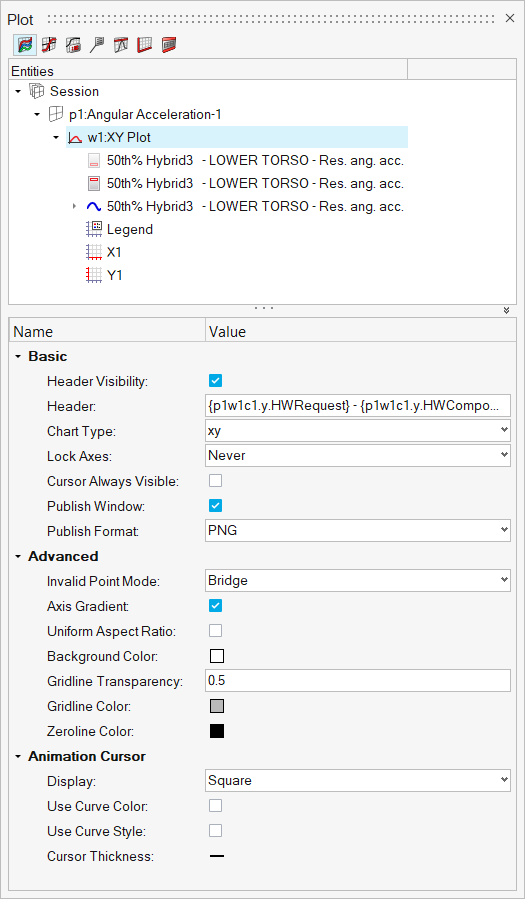Collapse the Advanced properties section

[x=18, y=556]
